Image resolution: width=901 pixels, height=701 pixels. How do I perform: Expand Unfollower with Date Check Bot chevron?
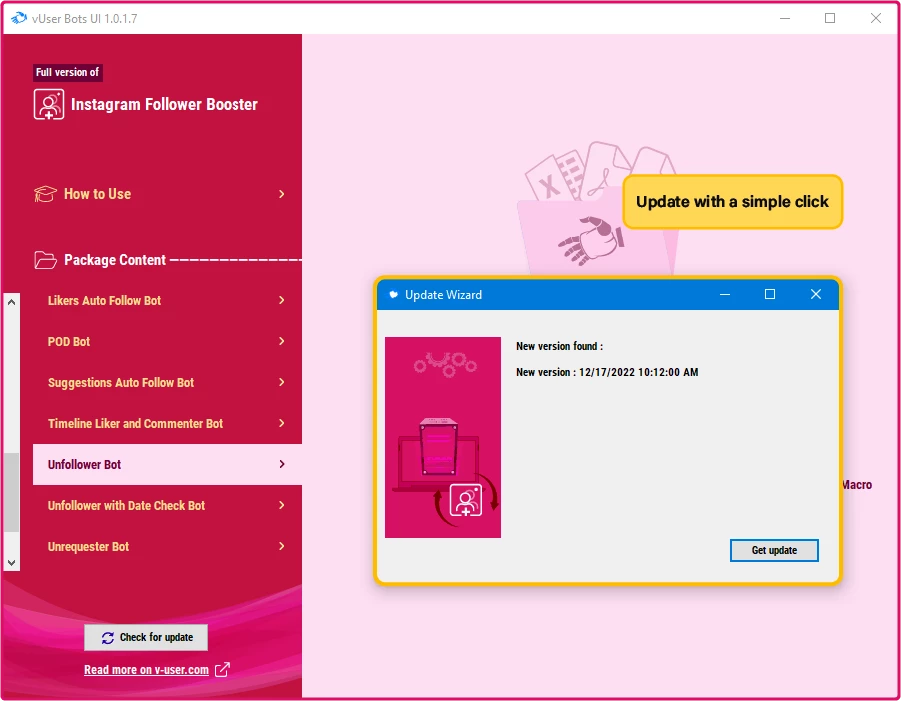(282, 505)
